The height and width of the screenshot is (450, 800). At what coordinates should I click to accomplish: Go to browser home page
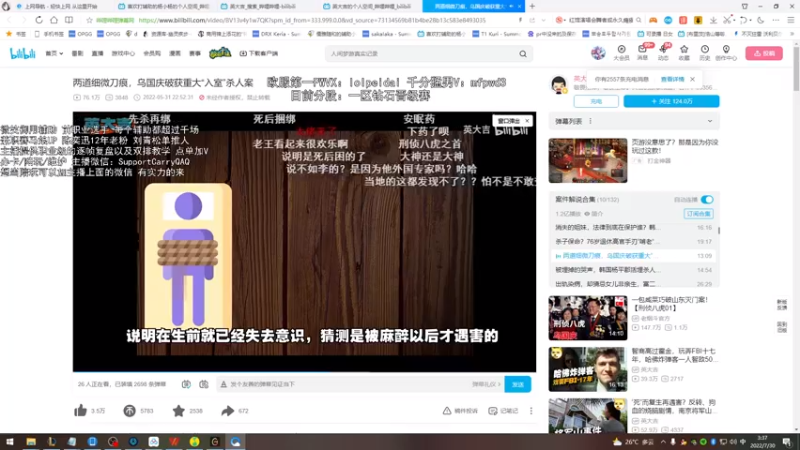pos(54,20)
